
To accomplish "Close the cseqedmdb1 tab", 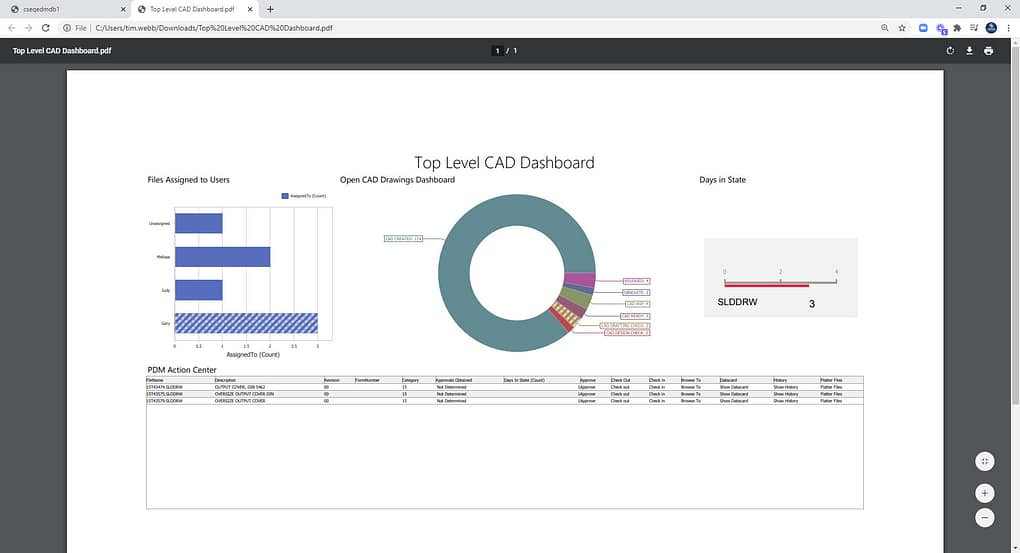I will pos(123,9).
